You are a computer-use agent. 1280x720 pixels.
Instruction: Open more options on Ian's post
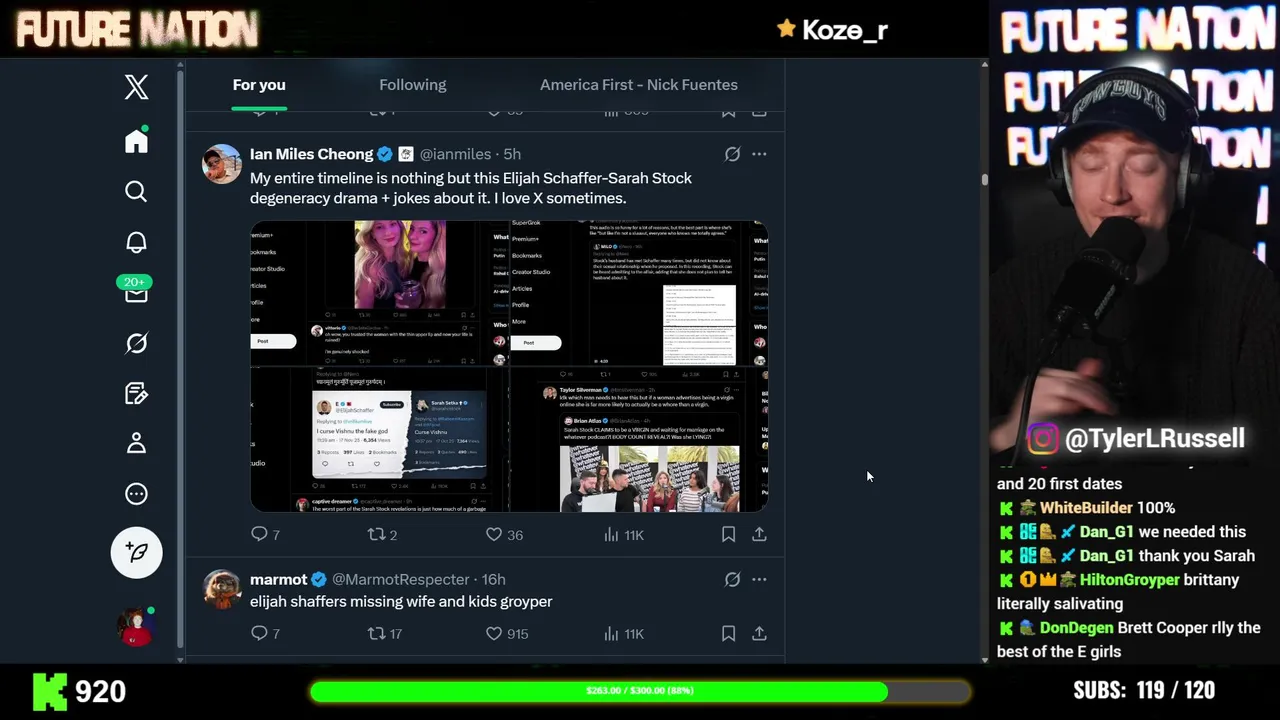coord(759,154)
